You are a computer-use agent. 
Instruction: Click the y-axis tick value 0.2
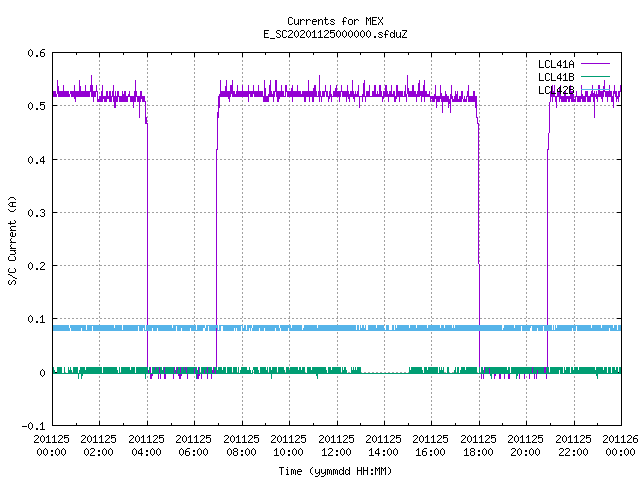coord(36,266)
